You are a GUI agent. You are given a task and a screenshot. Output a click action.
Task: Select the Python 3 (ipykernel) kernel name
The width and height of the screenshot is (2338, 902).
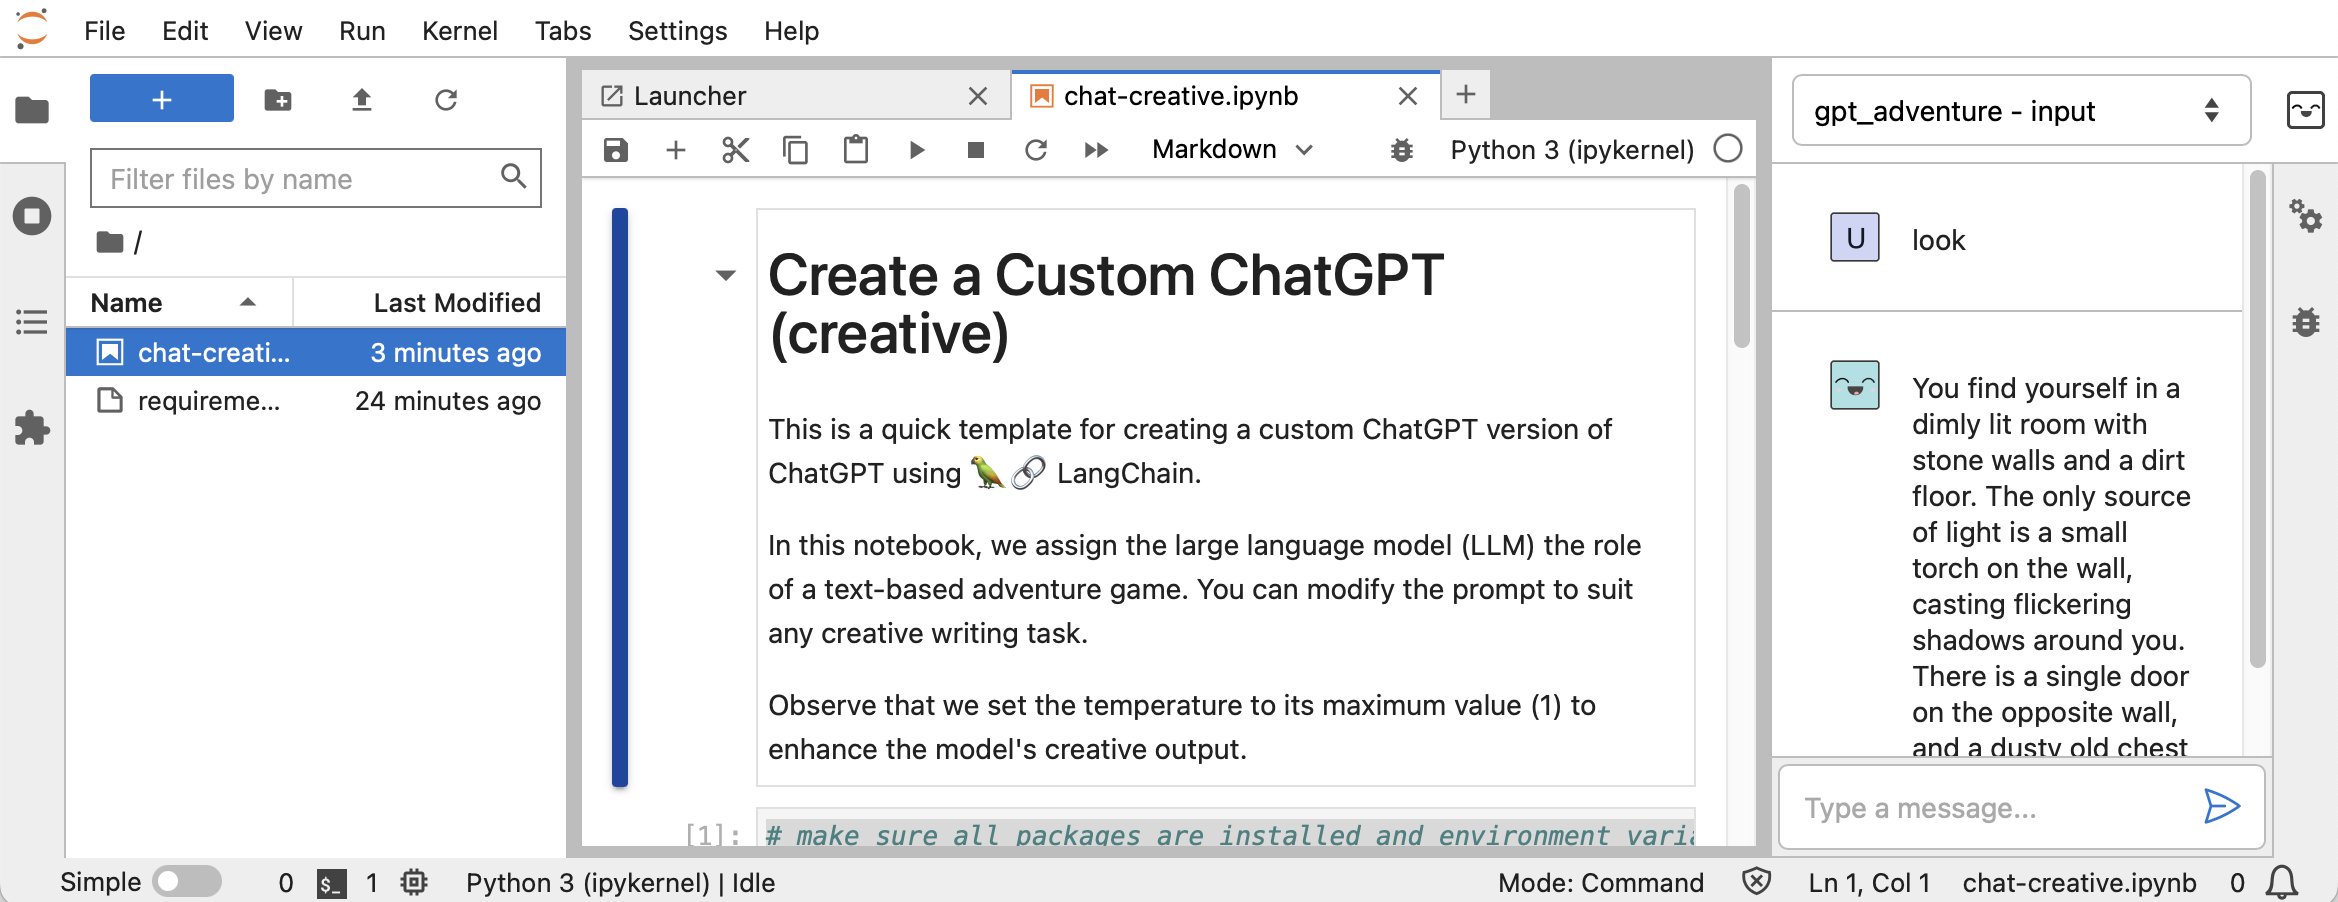point(1571,150)
